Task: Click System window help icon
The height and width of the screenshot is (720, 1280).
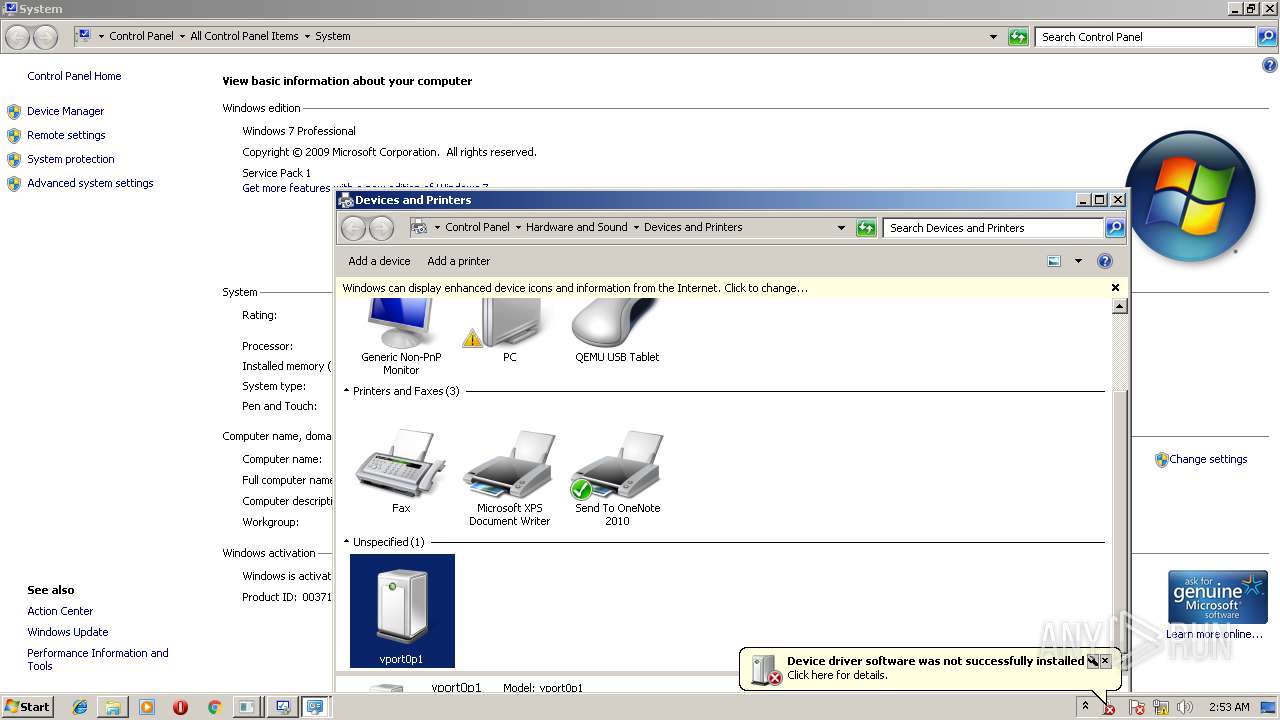Action: click(1270, 66)
